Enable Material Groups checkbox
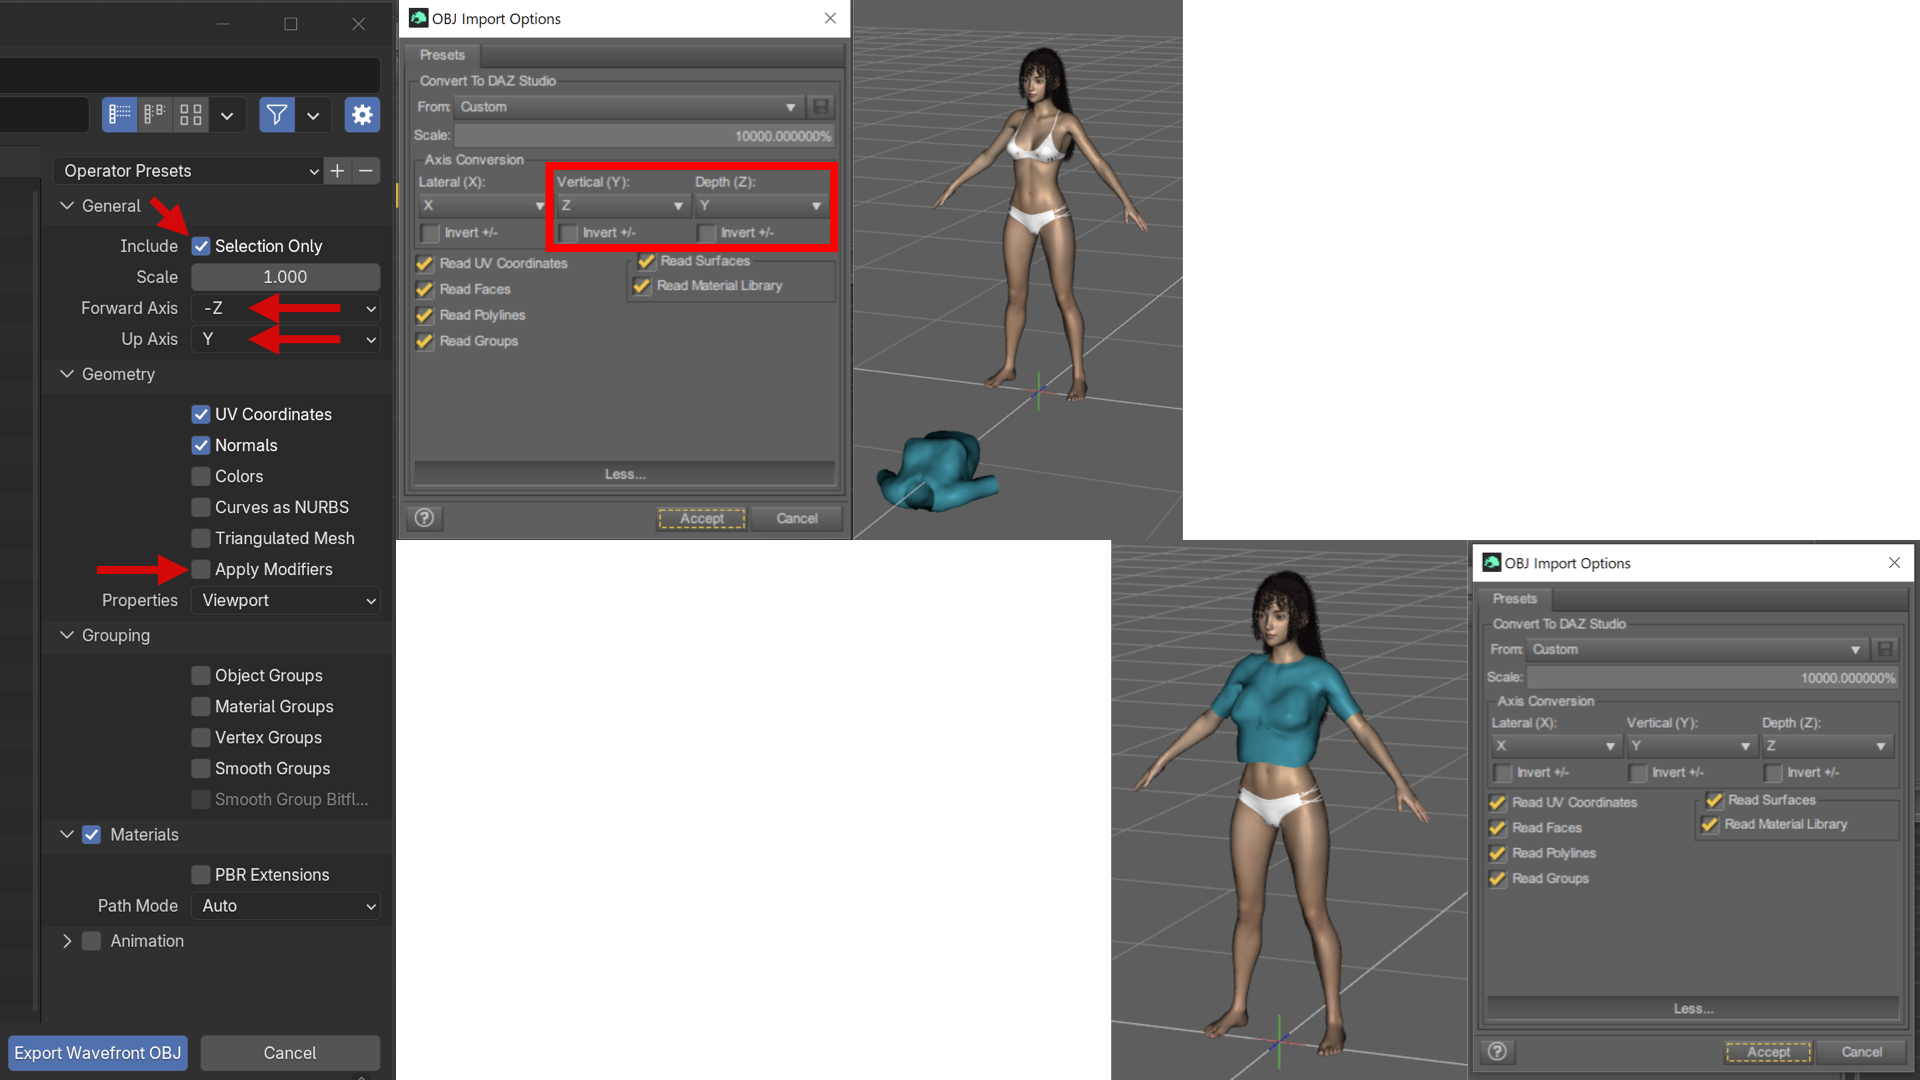This screenshot has height=1080, width=1920. coord(201,706)
